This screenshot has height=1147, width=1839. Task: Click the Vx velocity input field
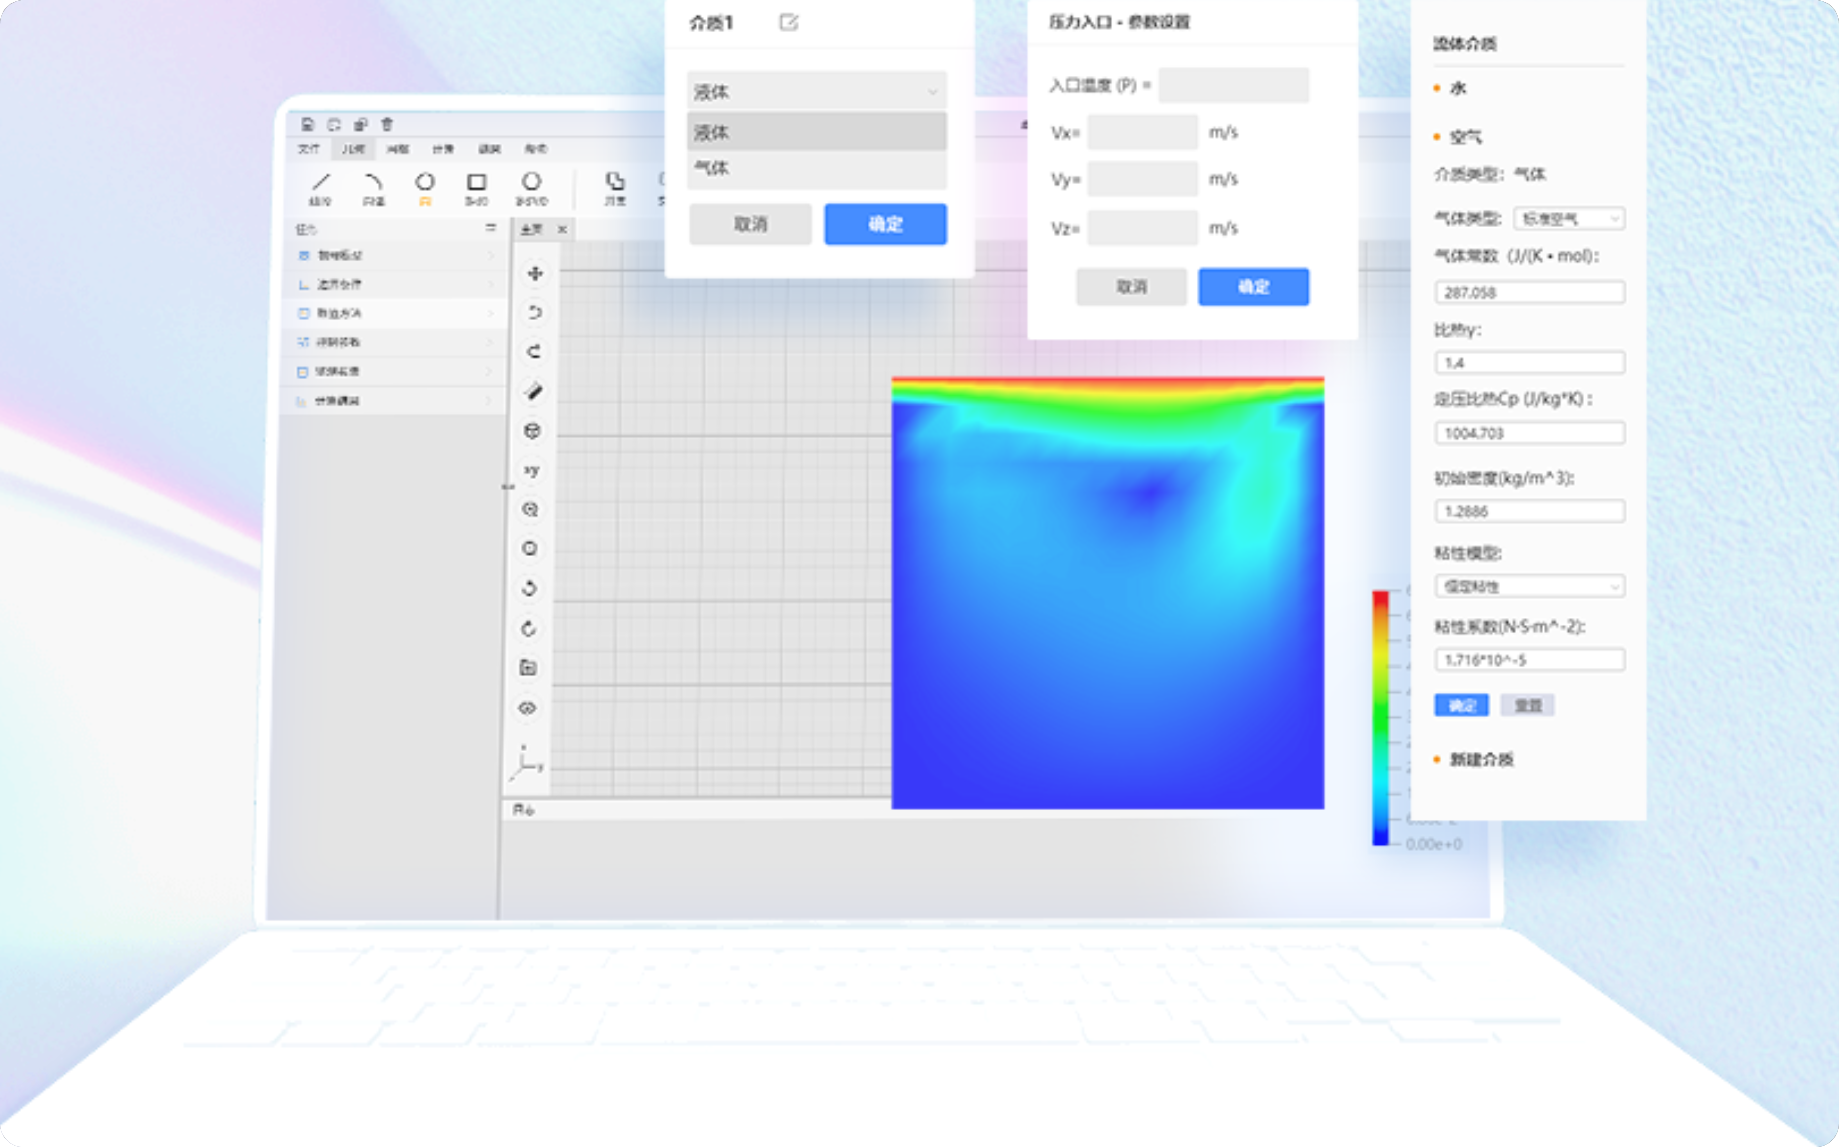1143,132
